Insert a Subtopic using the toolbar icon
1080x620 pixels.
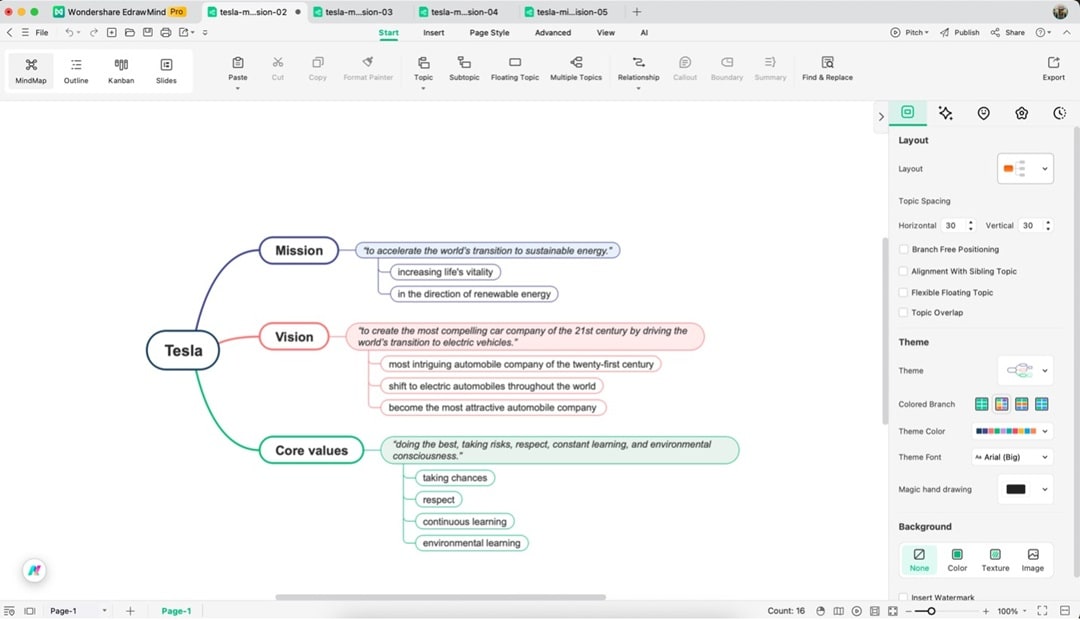[464, 70]
